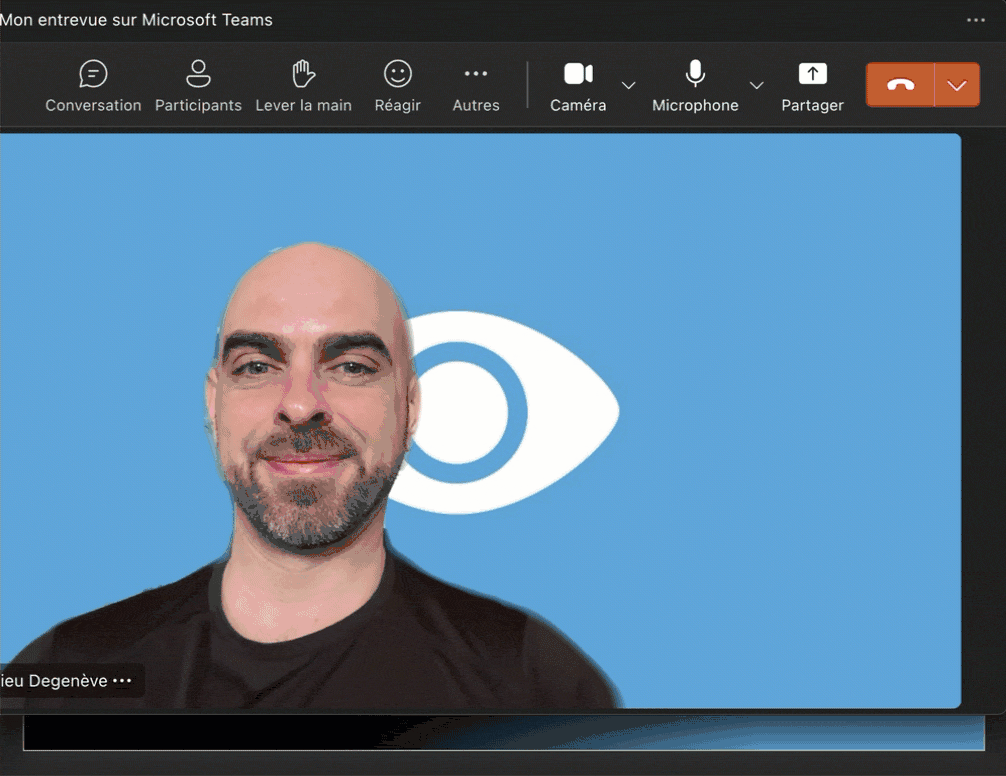
Task: Open the Autres three-dot options
Action: [x=476, y=74]
